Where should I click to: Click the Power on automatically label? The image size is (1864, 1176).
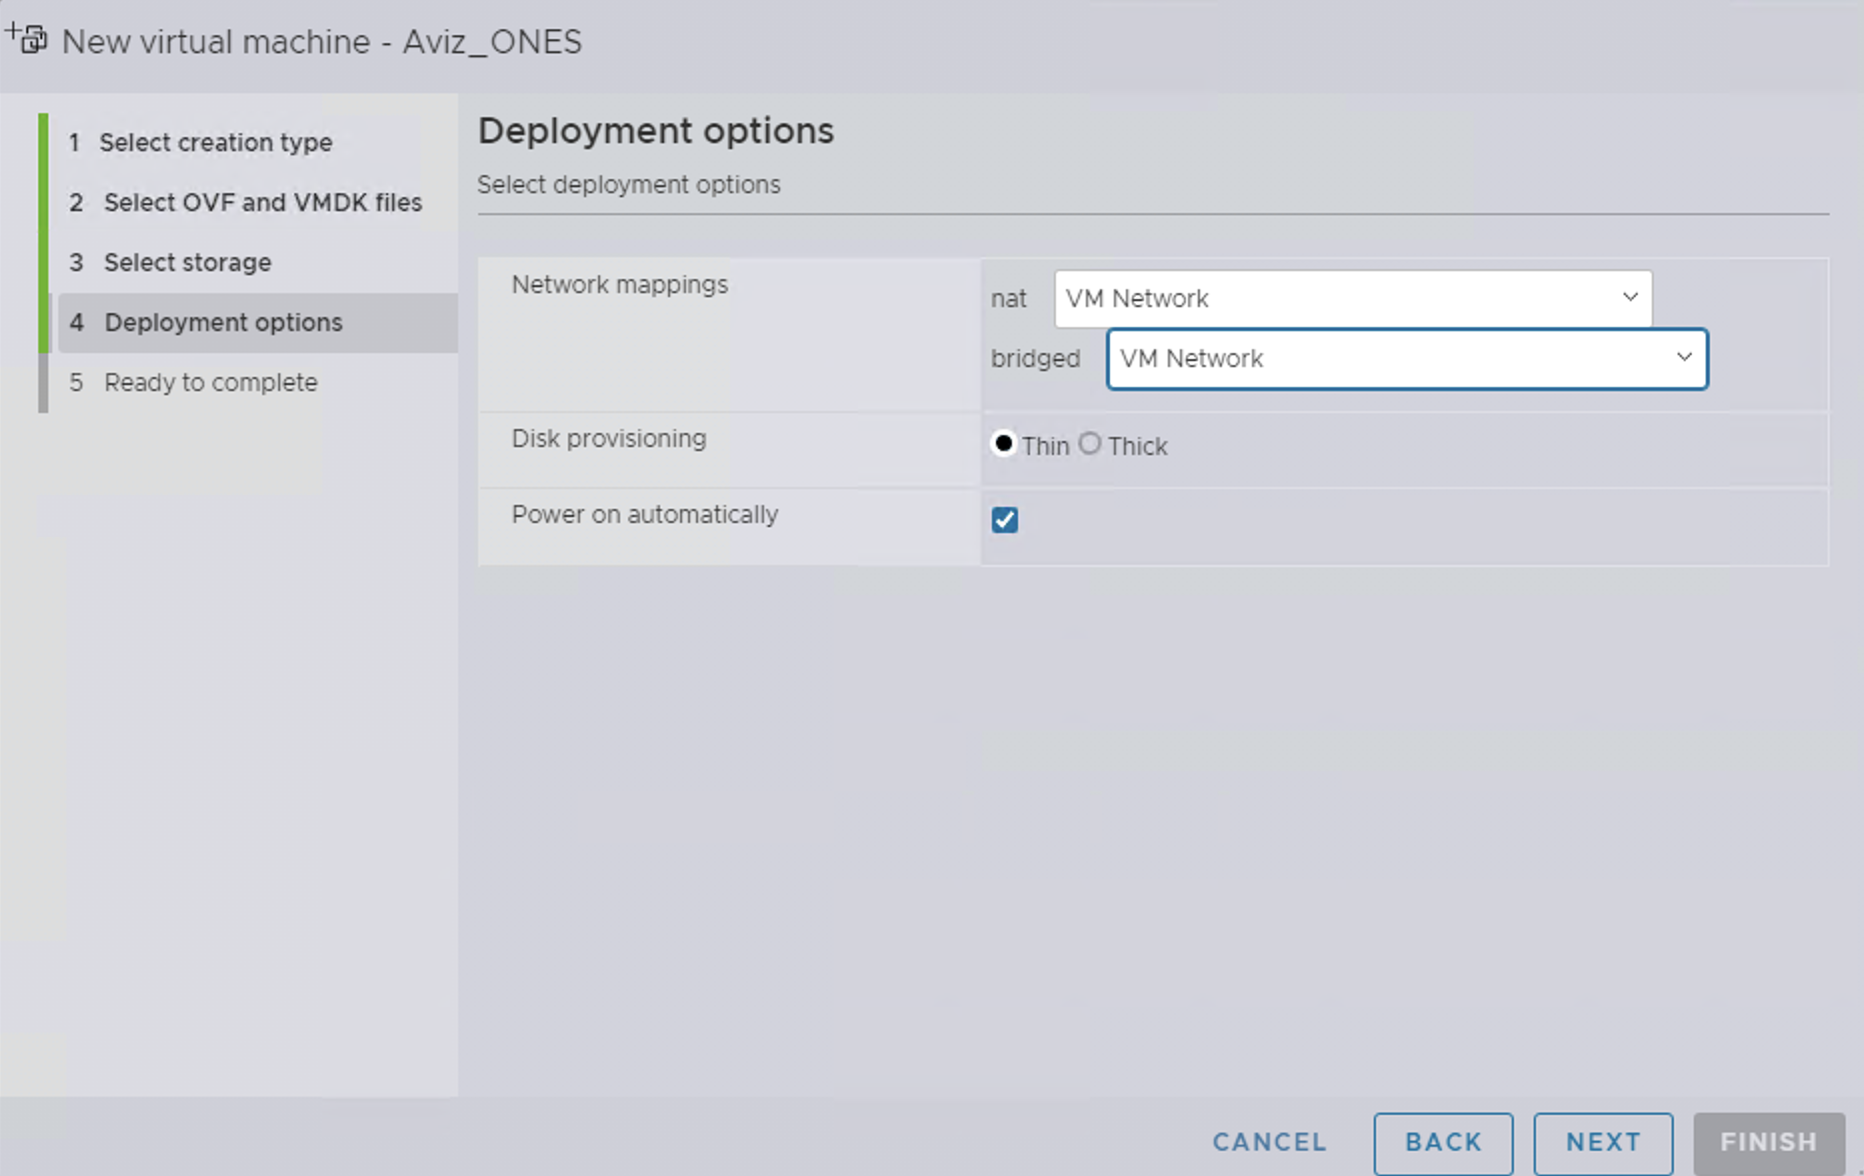click(x=644, y=515)
